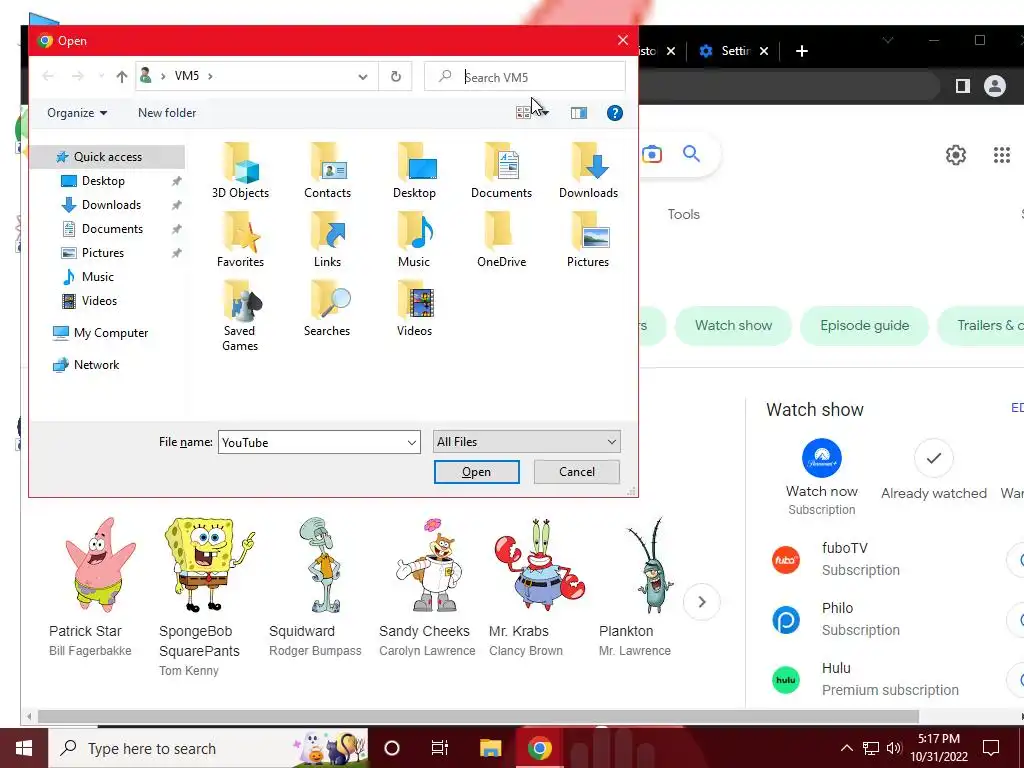Click the blue Google search magnifier
This screenshot has height=768, width=1024.
[x=691, y=154]
